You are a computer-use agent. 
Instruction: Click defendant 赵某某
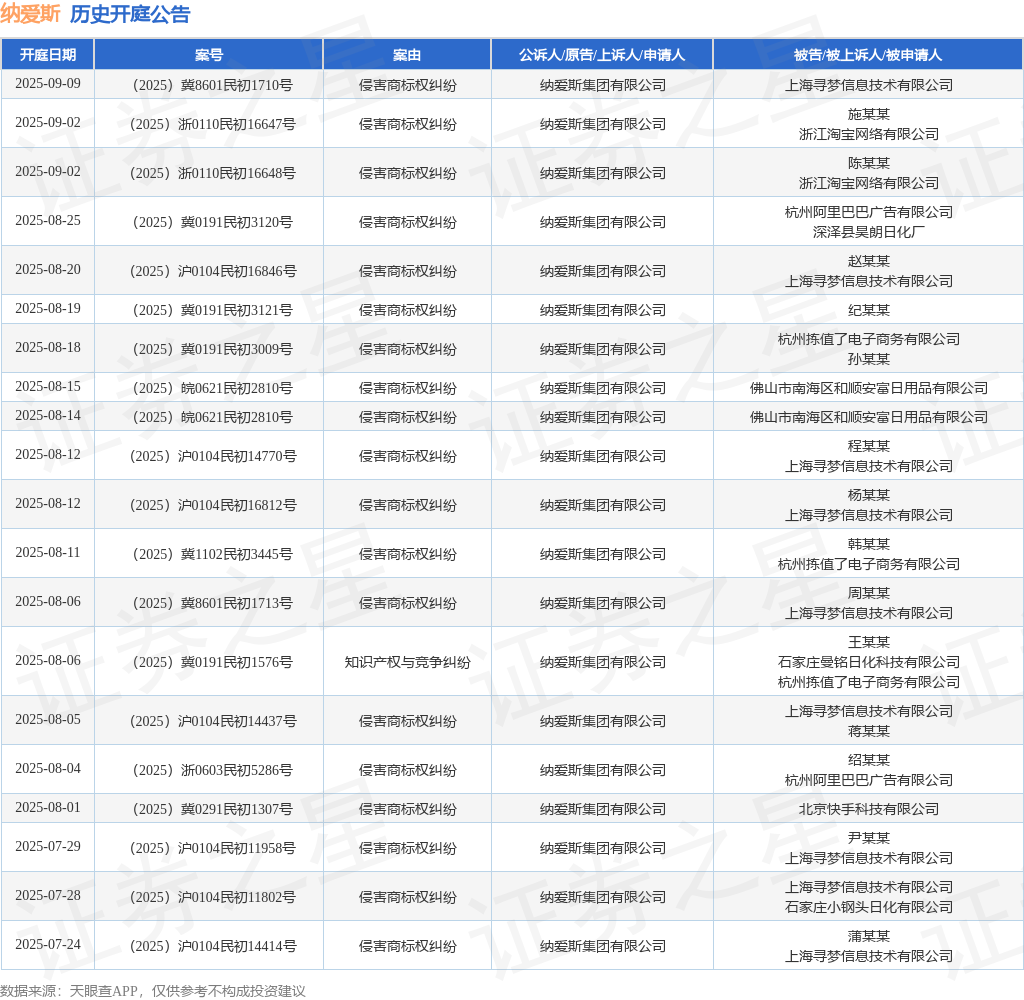869,261
